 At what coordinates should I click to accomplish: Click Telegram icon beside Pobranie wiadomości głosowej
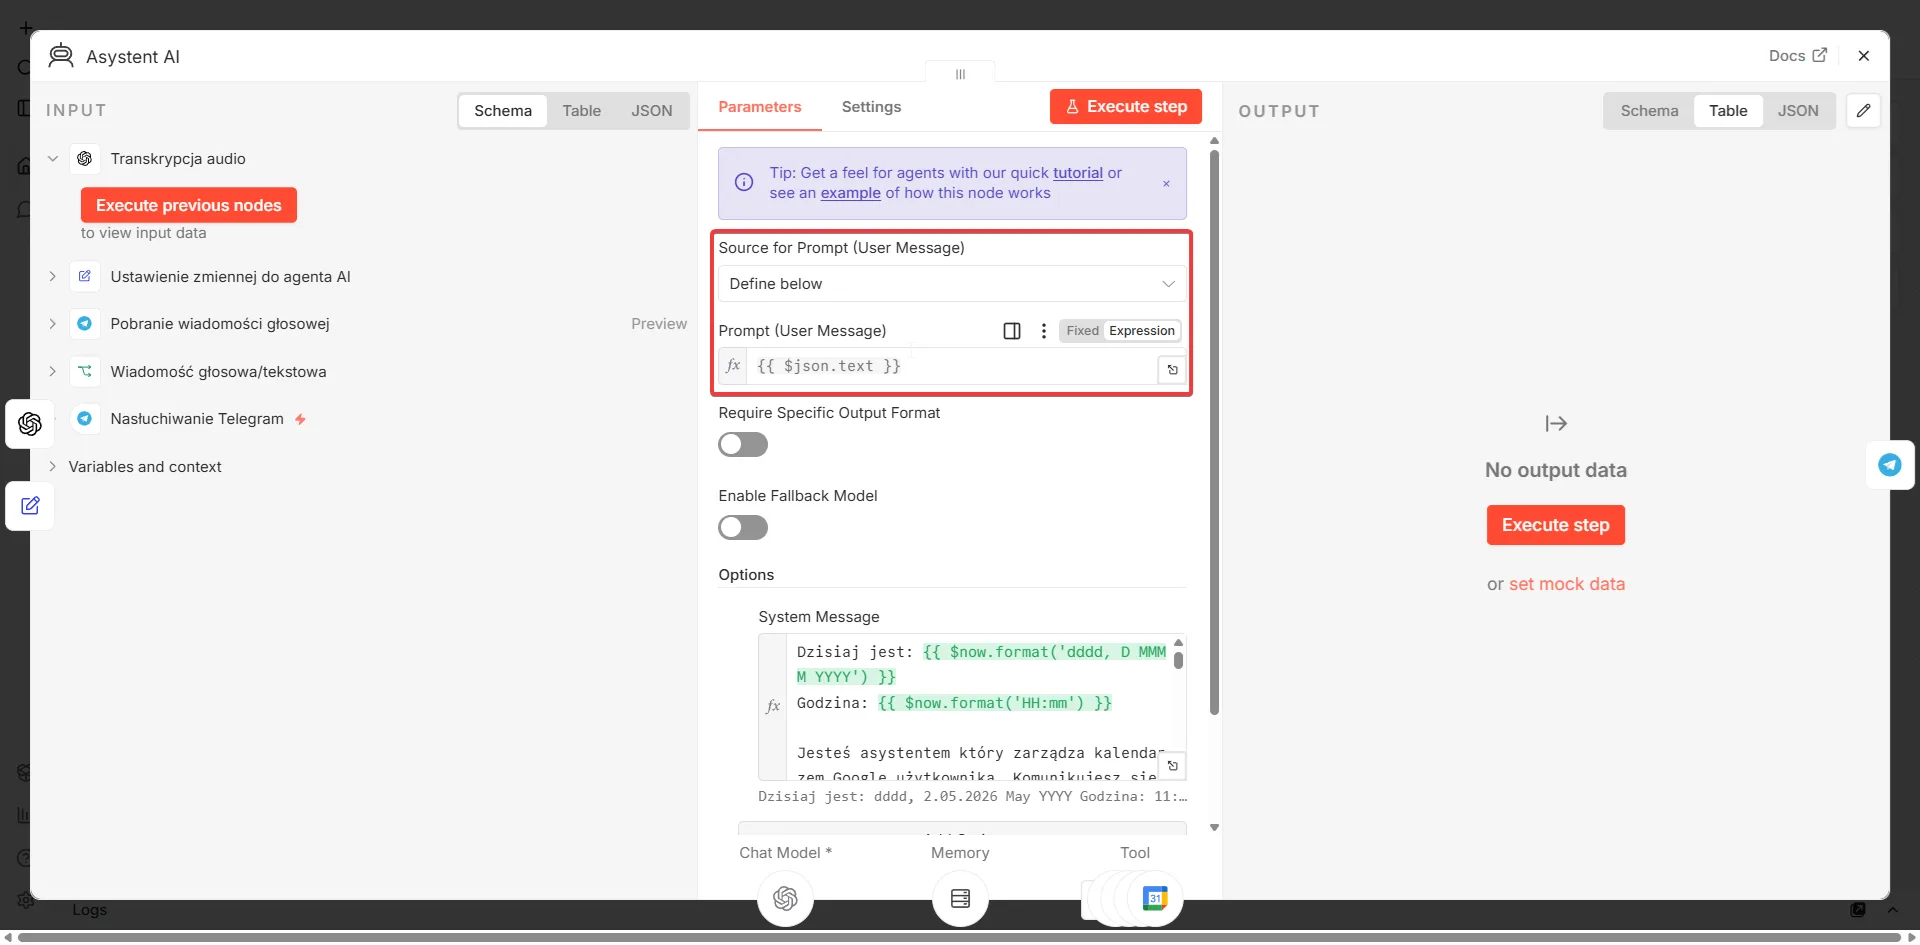(x=85, y=324)
